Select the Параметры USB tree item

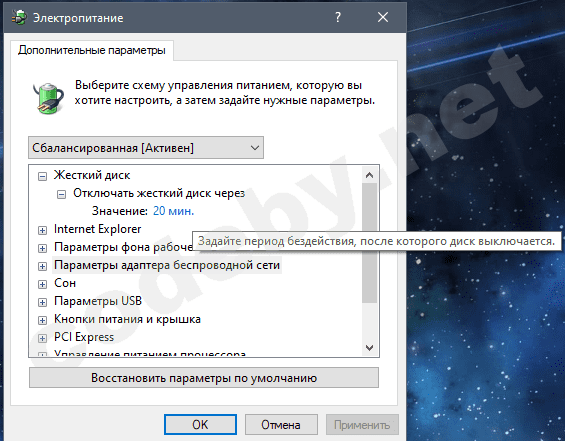(98, 301)
